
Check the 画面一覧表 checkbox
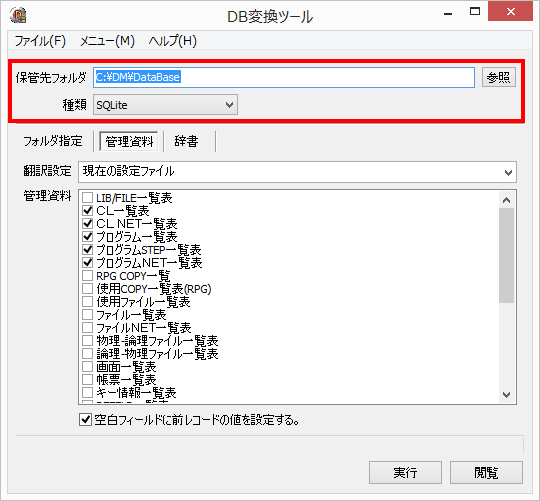(87, 367)
